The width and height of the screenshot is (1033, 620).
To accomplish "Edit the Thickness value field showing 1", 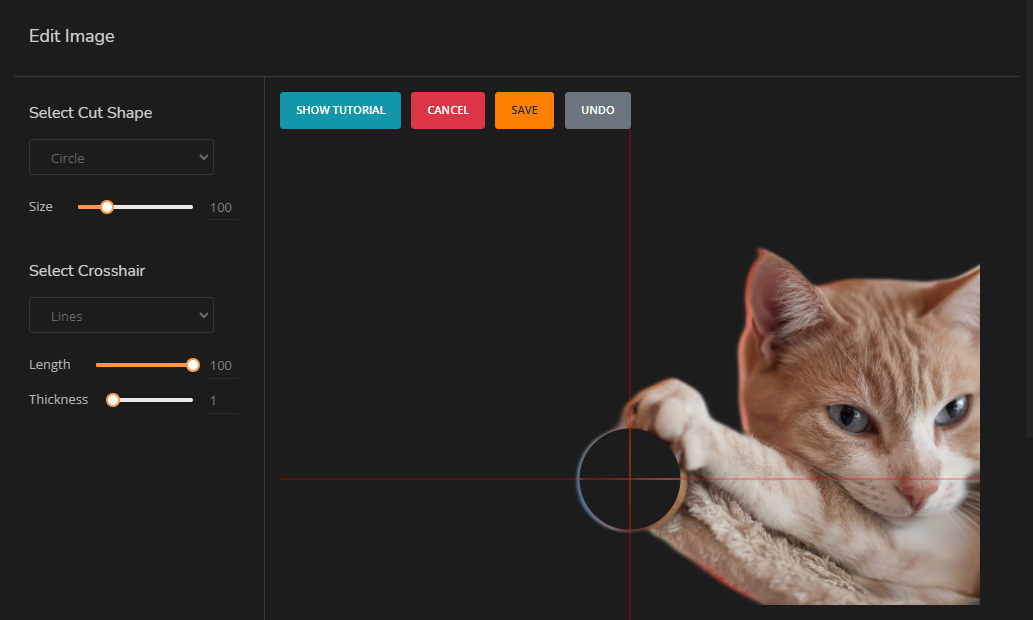I will [223, 401].
